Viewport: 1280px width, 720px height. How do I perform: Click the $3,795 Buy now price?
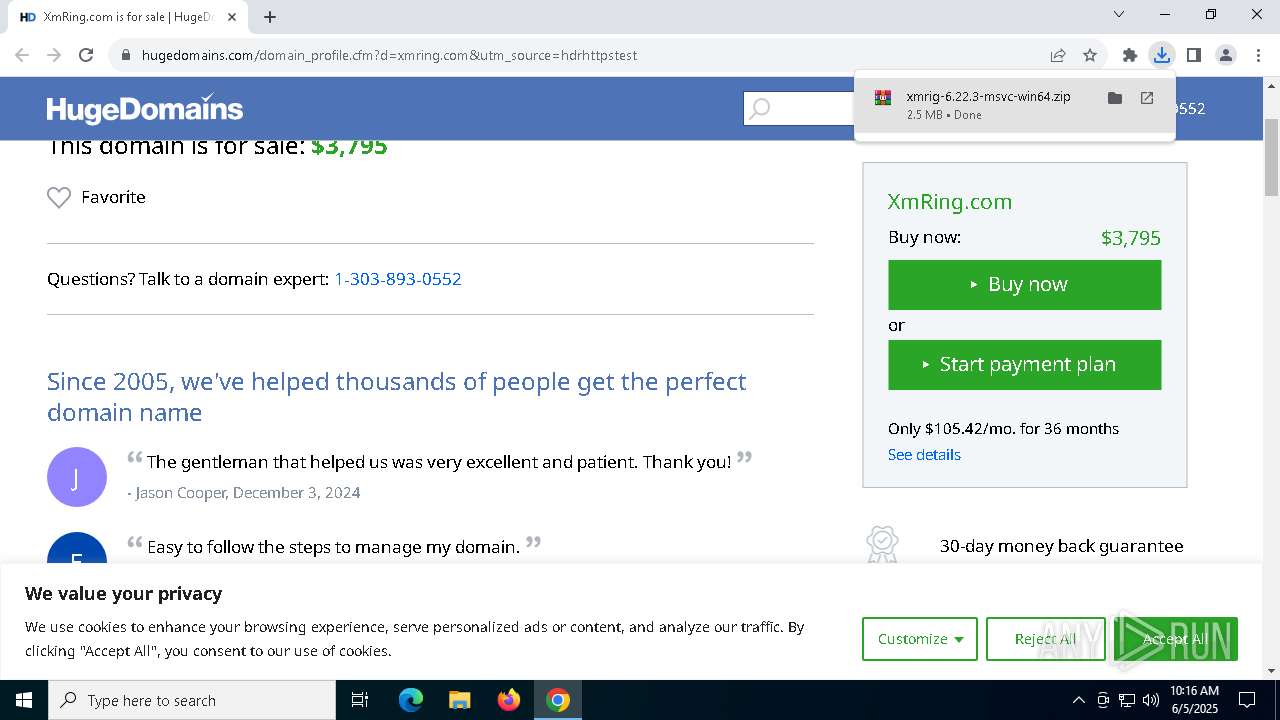pyautogui.click(x=1130, y=238)
